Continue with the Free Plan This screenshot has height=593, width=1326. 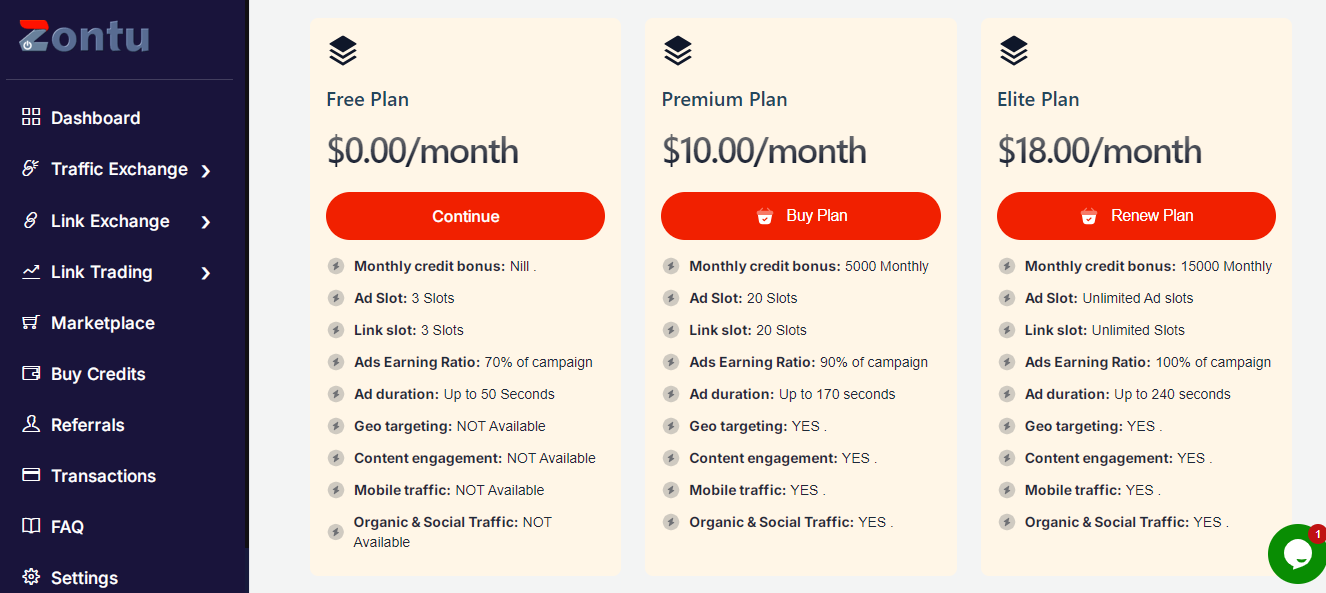[465, 216]
